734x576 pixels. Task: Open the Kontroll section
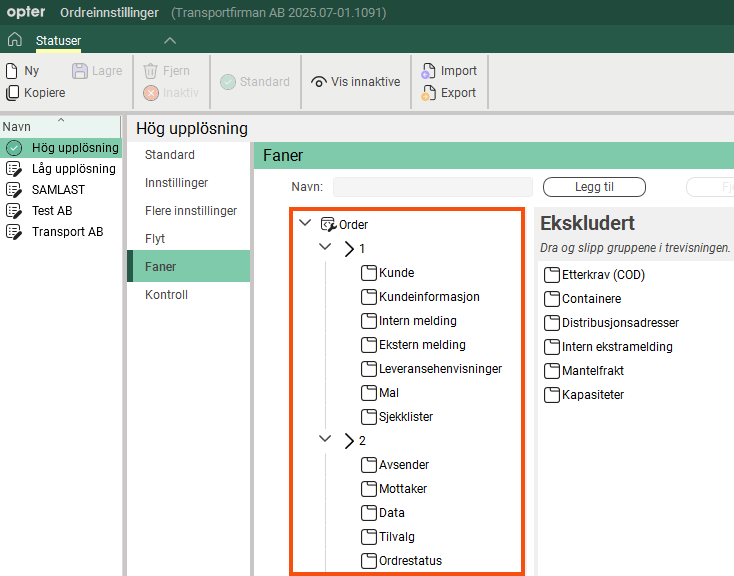[166, 295]
